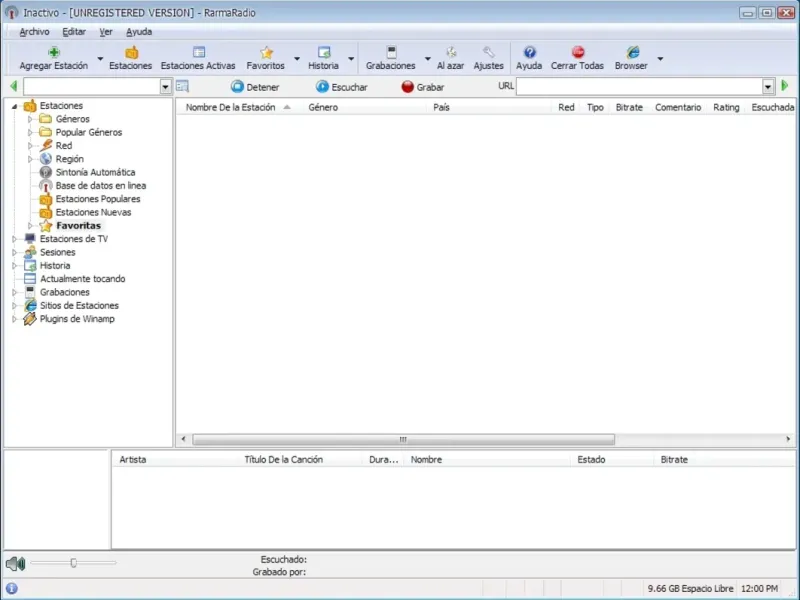Select Estaciones Populares node

pyautogui.click(x=98, y=199)
